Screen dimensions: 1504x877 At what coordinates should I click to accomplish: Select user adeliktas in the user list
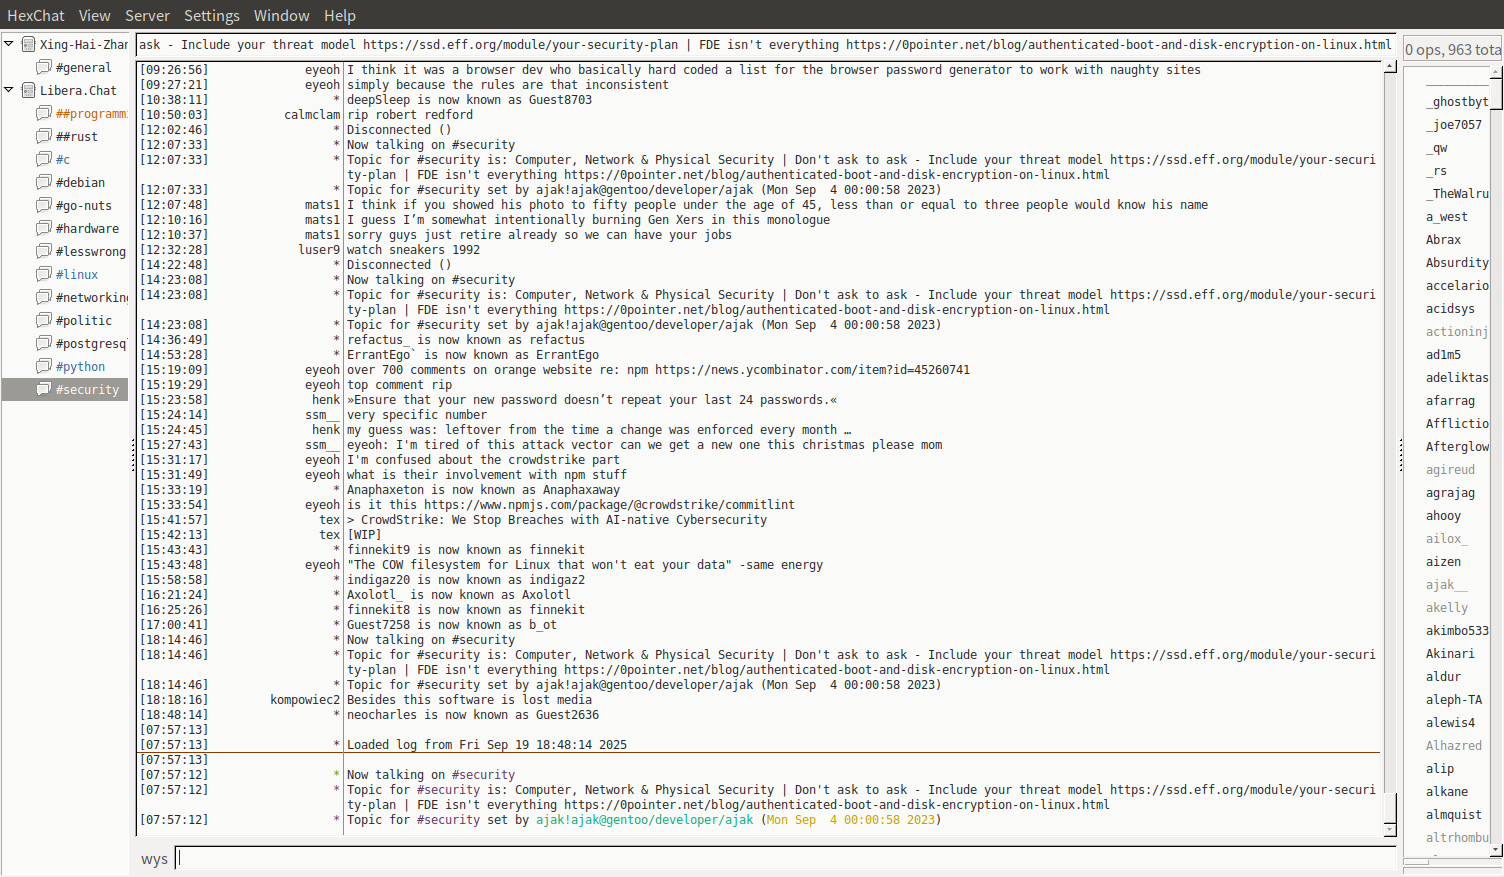(x=1457, y=378)
